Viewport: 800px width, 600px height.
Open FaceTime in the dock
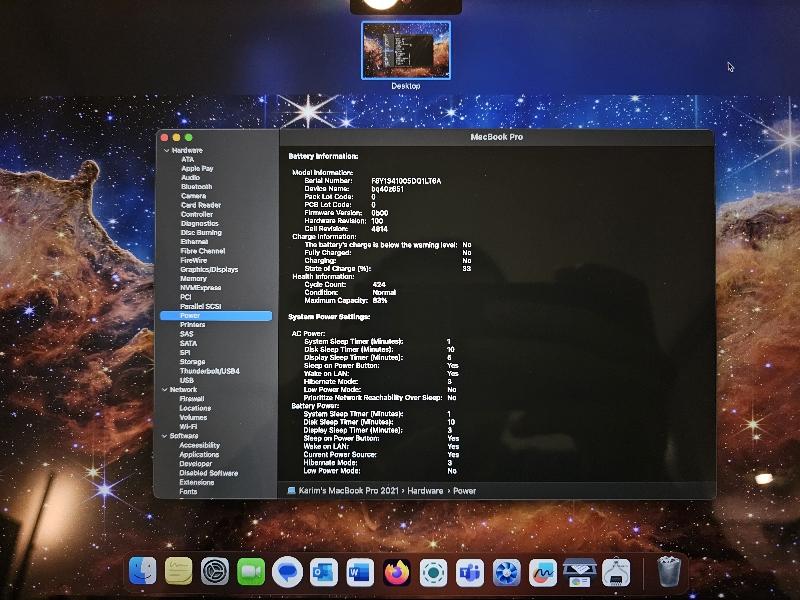tap(251, 572)
